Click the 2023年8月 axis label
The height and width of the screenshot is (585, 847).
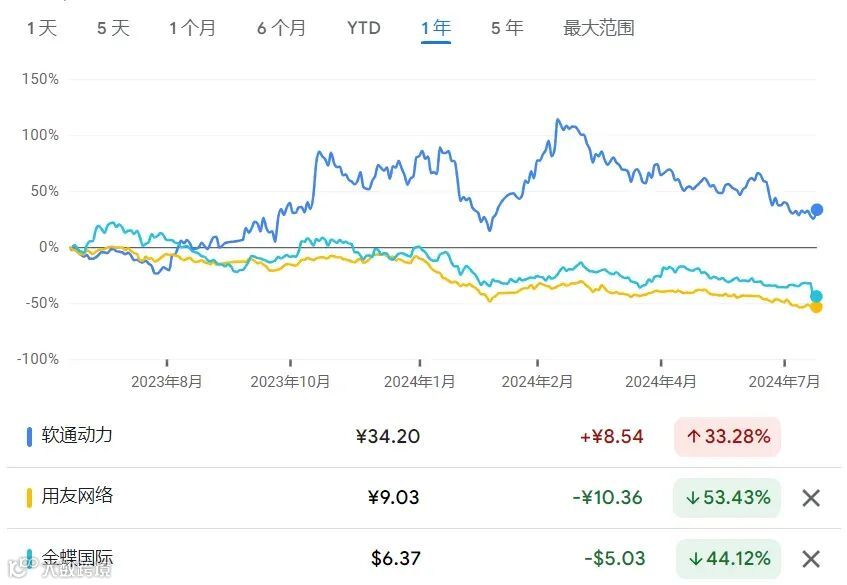pyautogui.click(x=166, y=382)
